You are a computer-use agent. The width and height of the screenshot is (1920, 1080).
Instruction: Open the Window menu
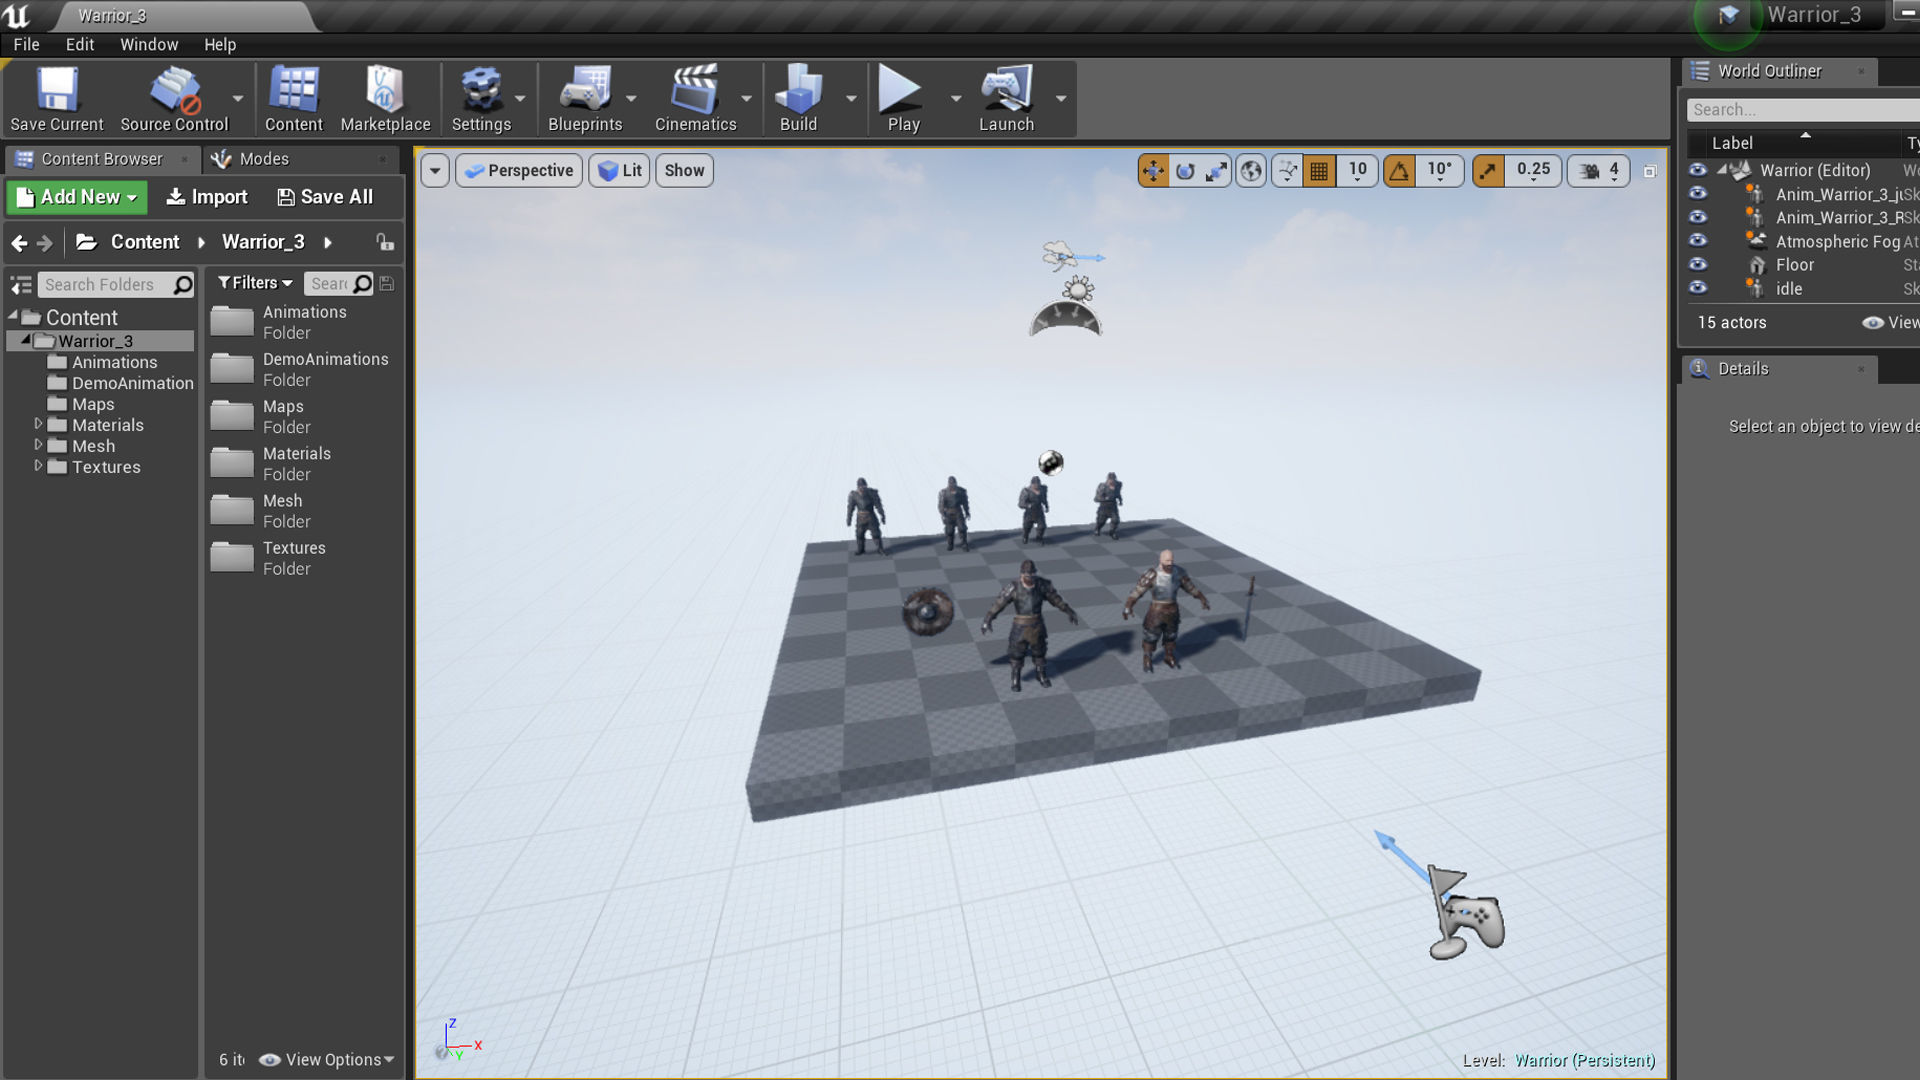point(149,45)
